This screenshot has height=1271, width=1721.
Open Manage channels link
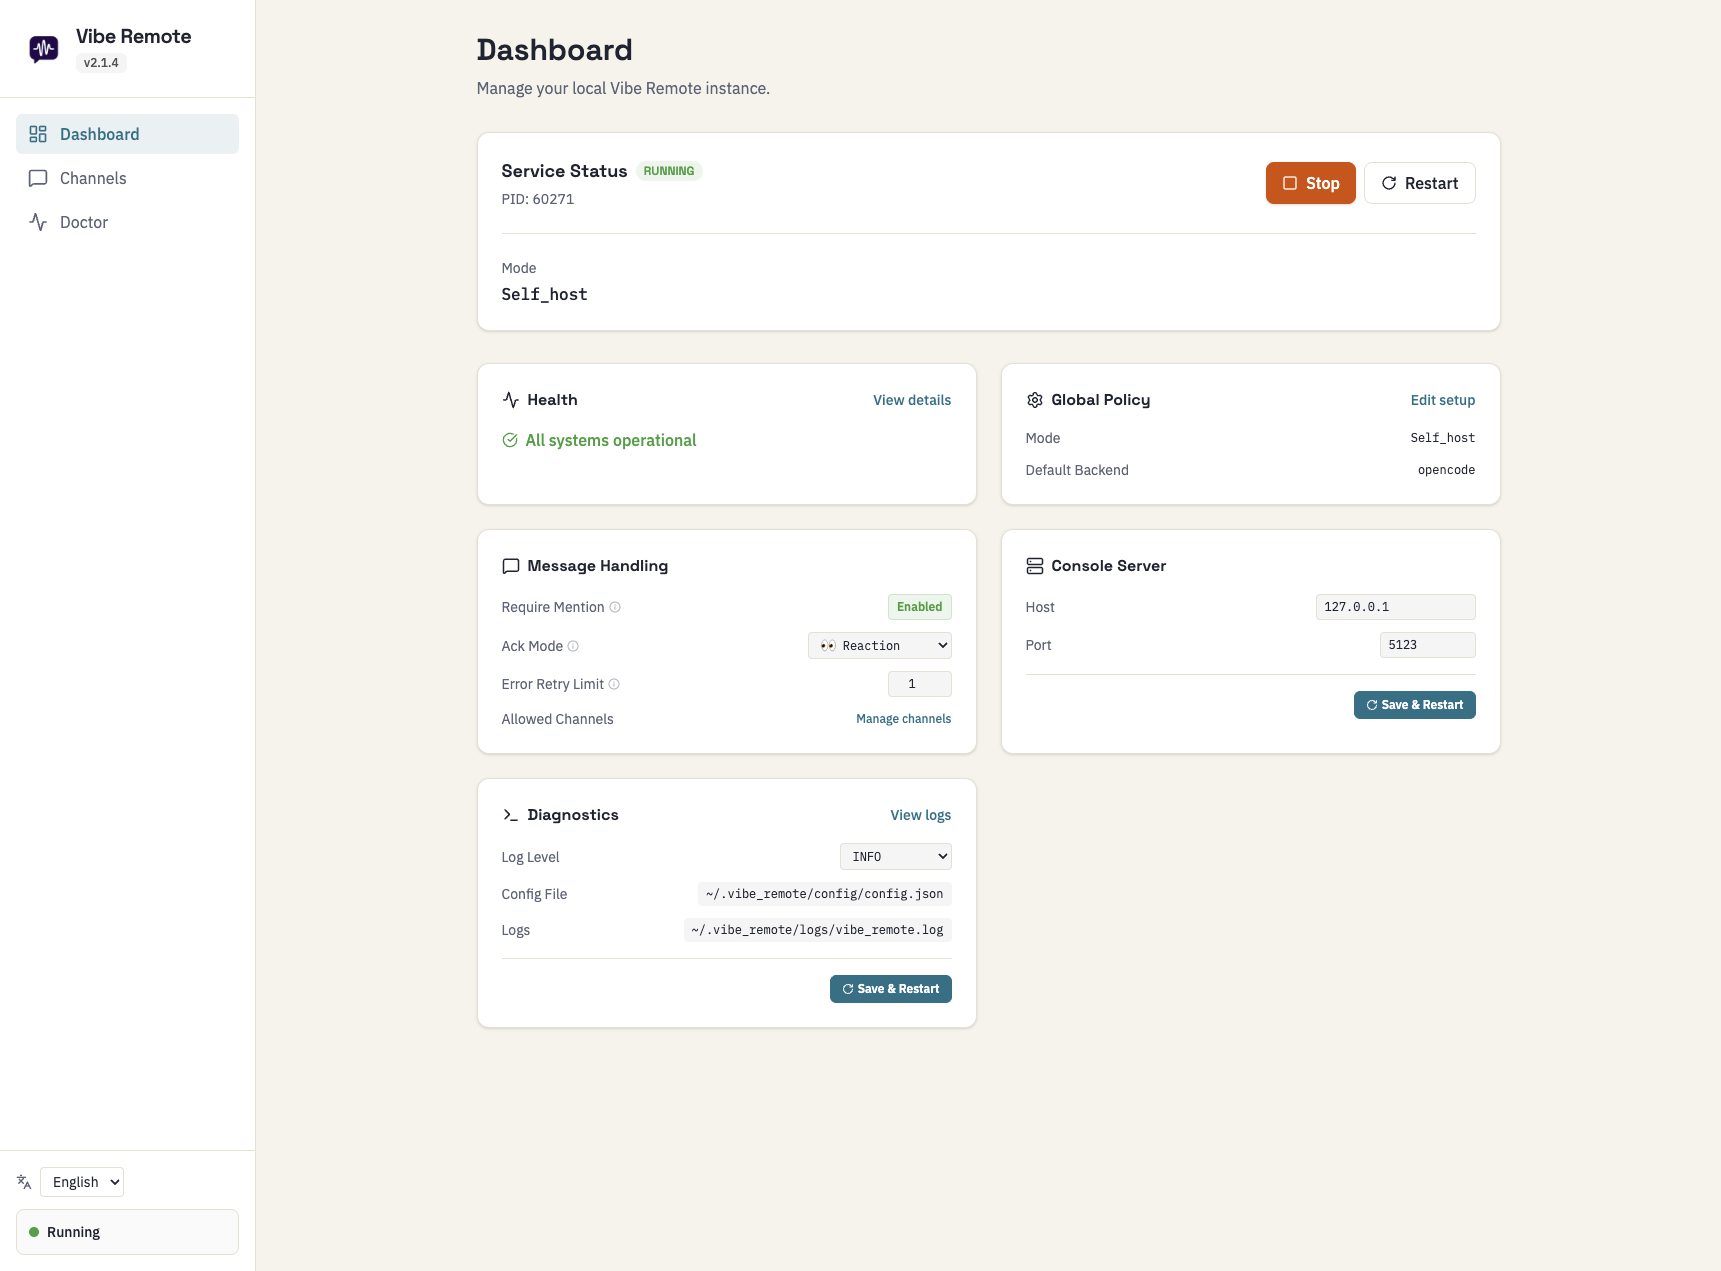click(x=902, y=718)
